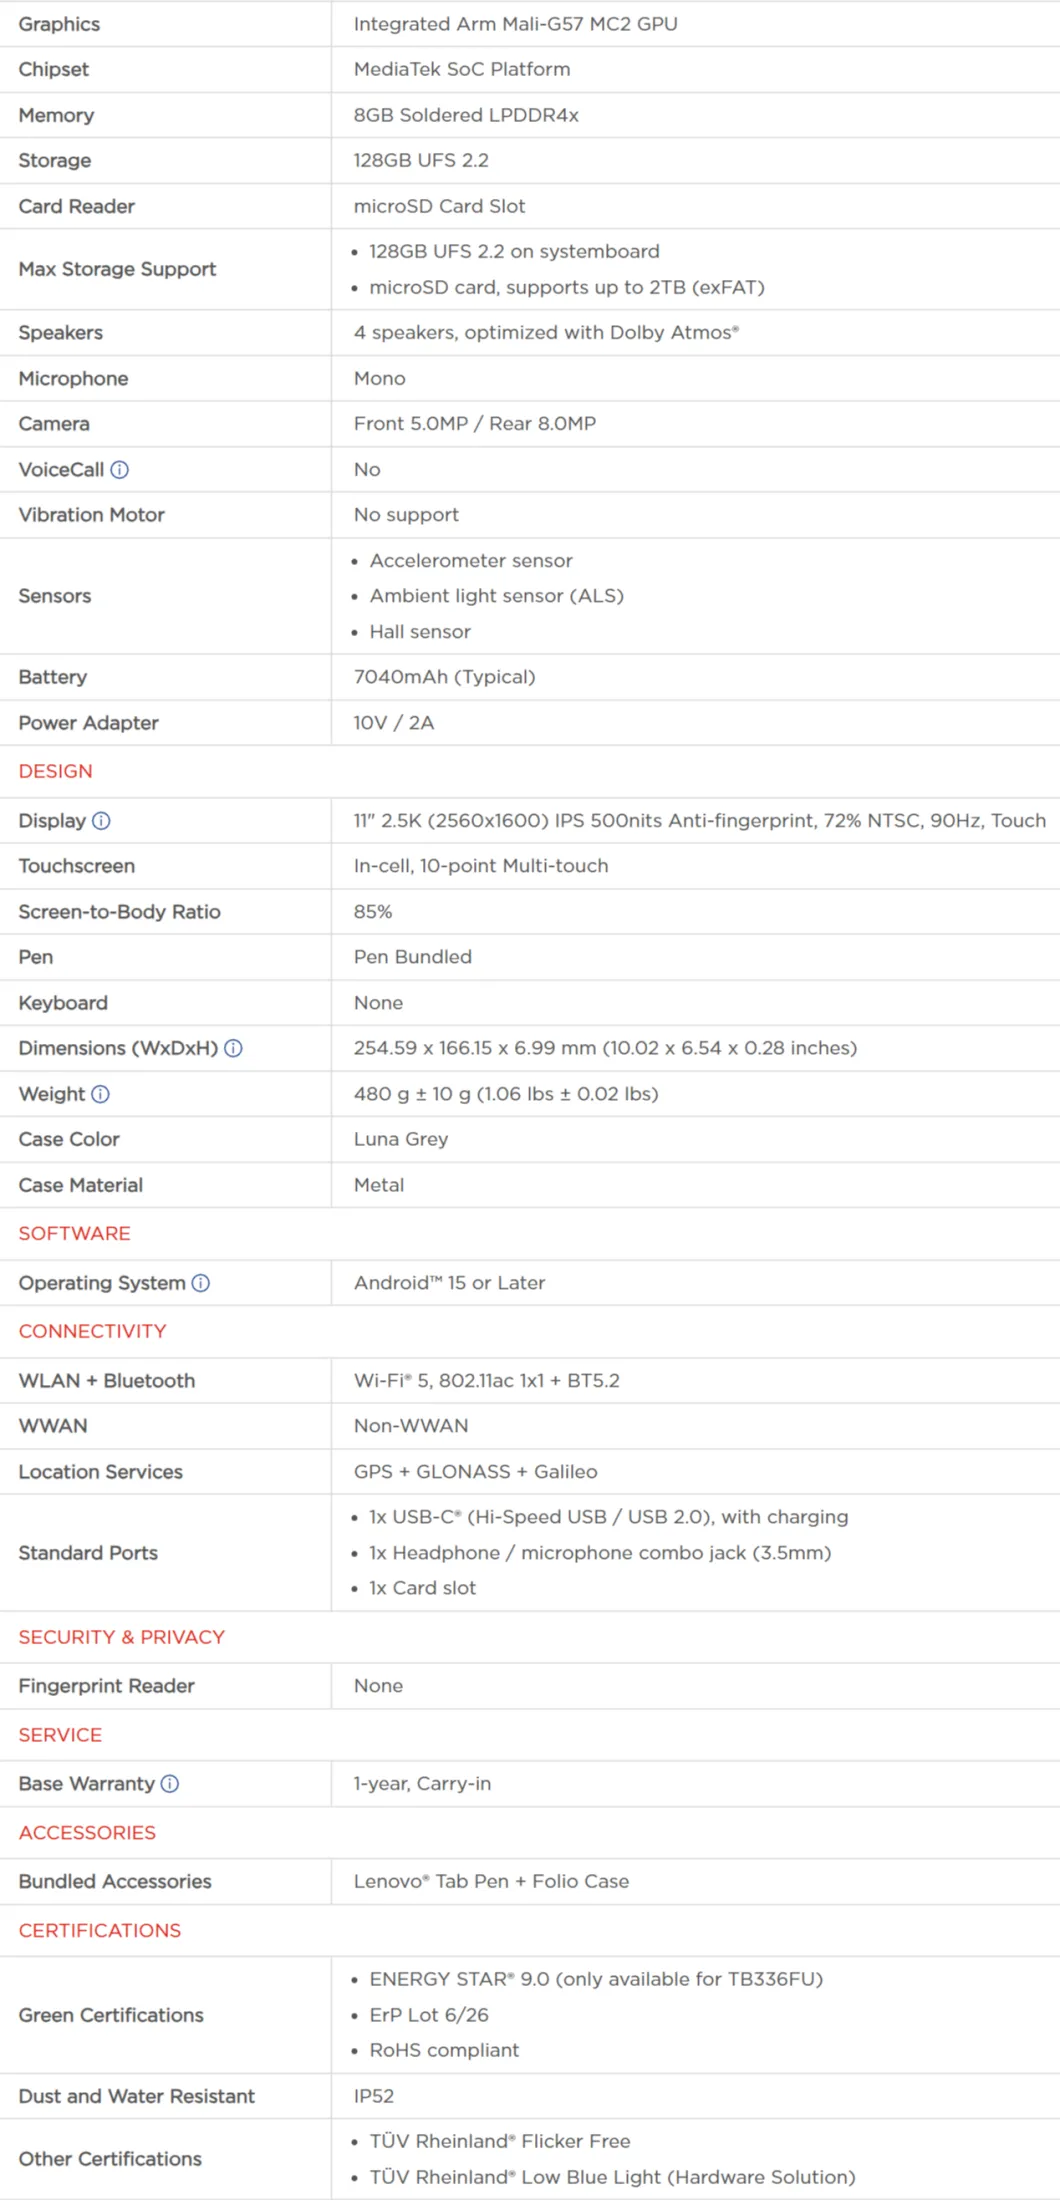Click the Battery value 7040mAh (Typical)
The width and height of the screenshot is (1060, 2200).
tap(444, 677)
